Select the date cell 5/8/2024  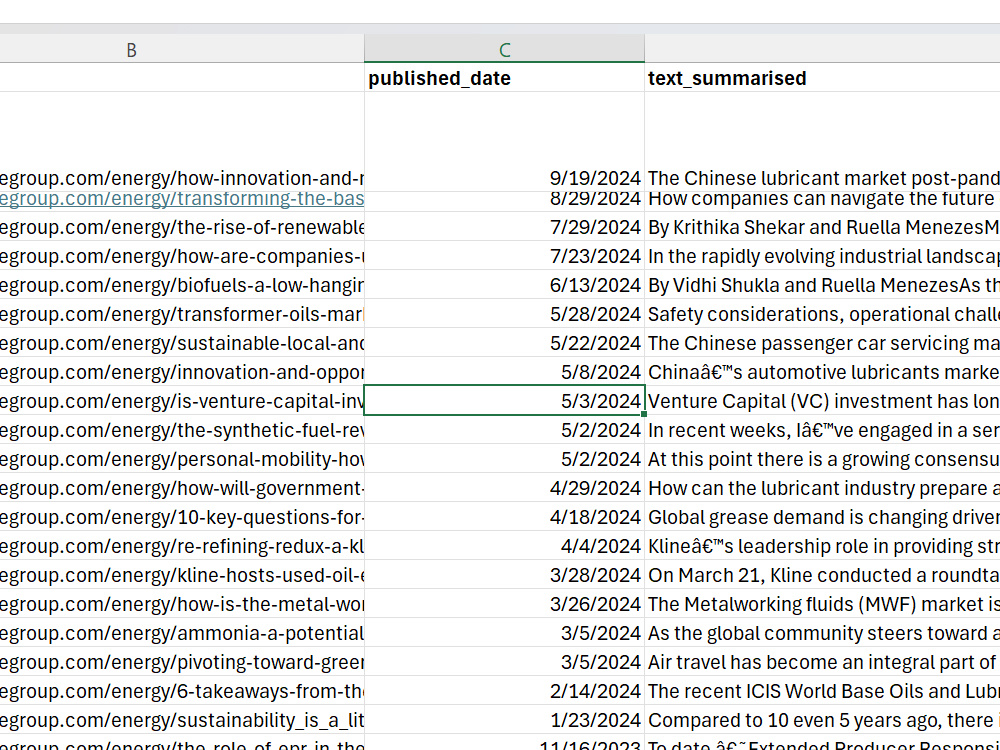pos(504,372)
